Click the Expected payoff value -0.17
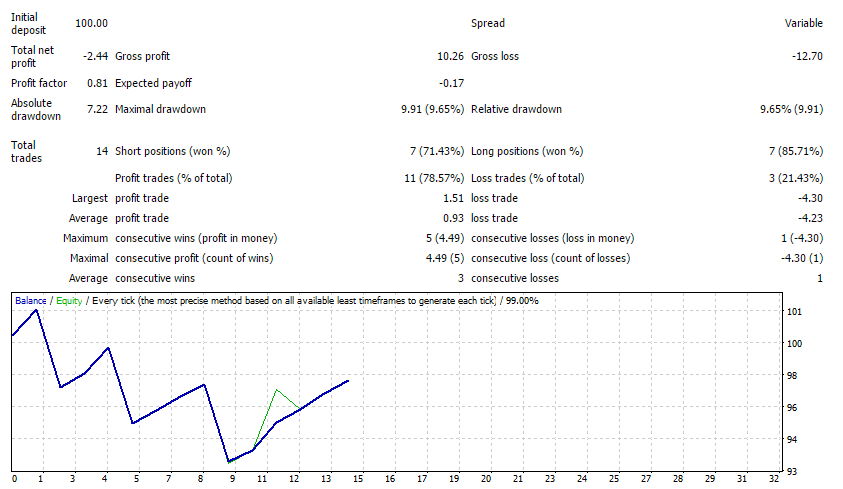 451,83
